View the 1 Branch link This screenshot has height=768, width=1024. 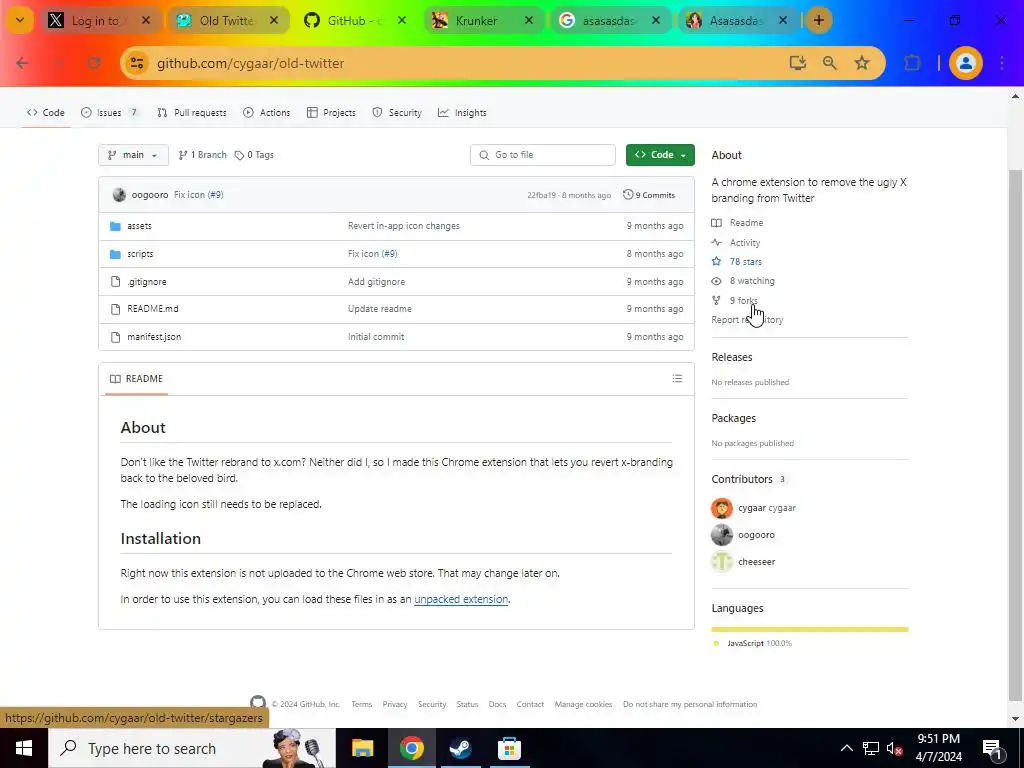[x=202, y=155]
